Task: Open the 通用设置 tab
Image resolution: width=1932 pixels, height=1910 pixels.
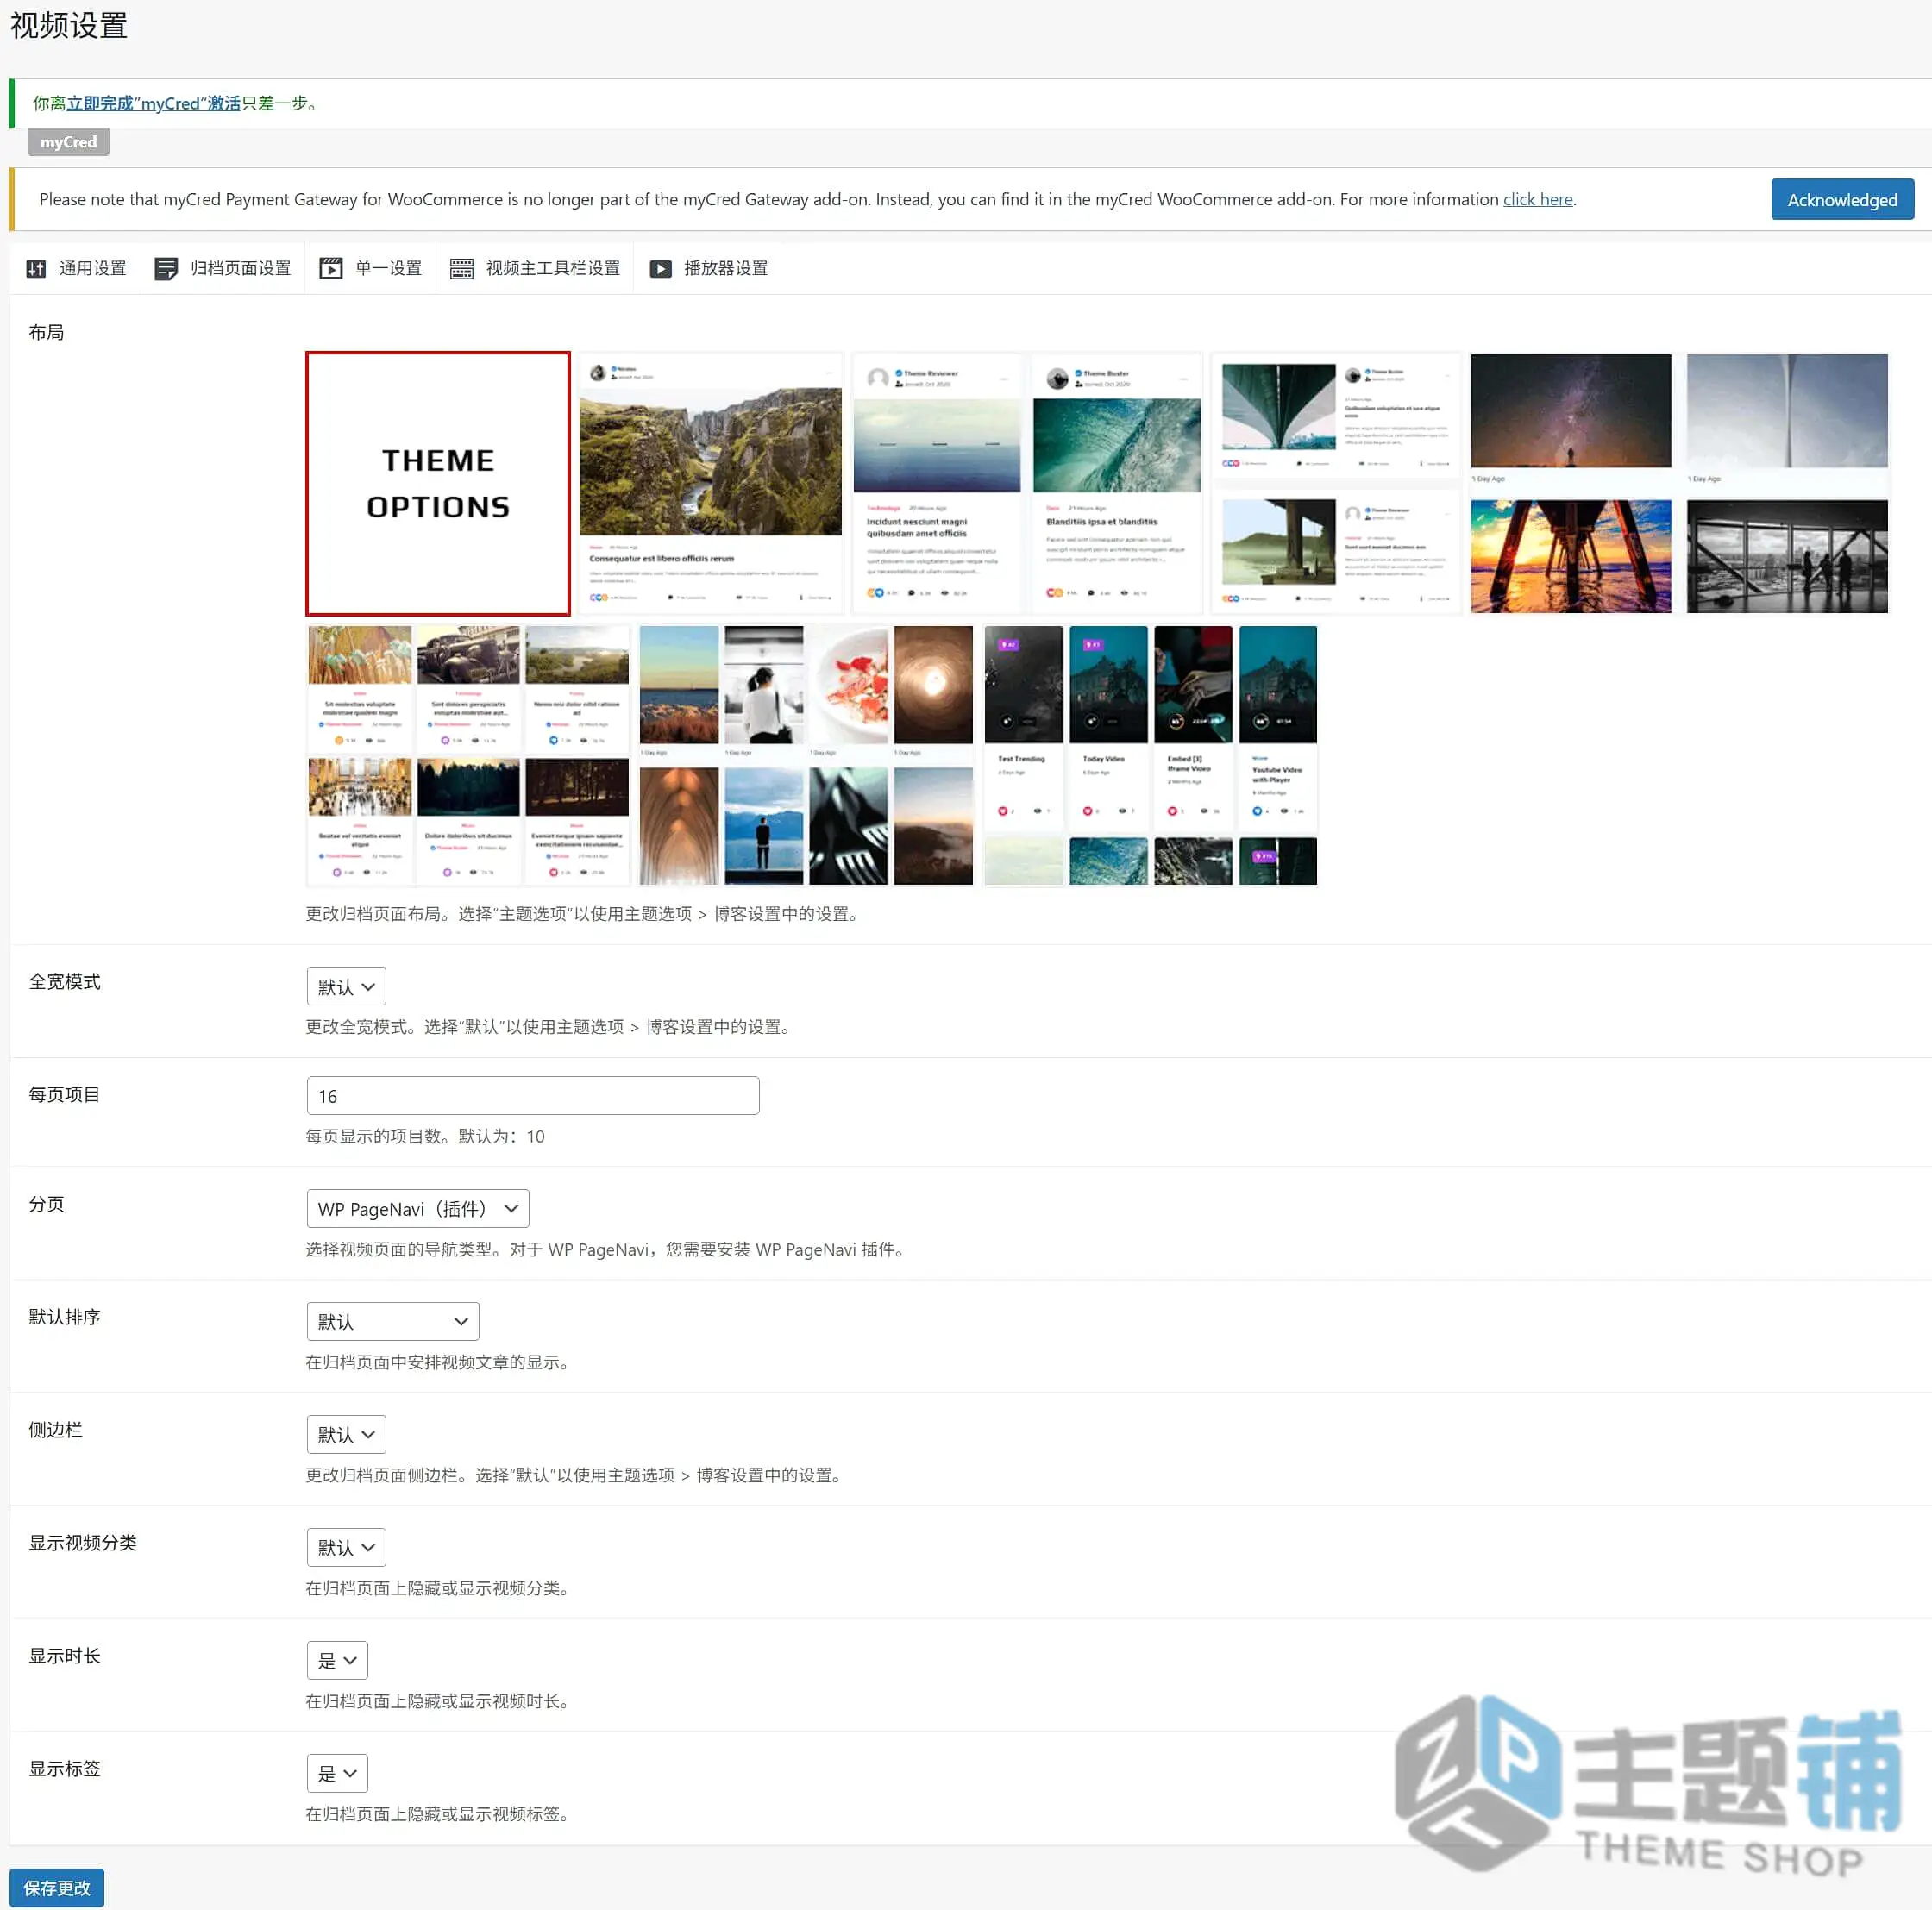Action: pos(77,268)
